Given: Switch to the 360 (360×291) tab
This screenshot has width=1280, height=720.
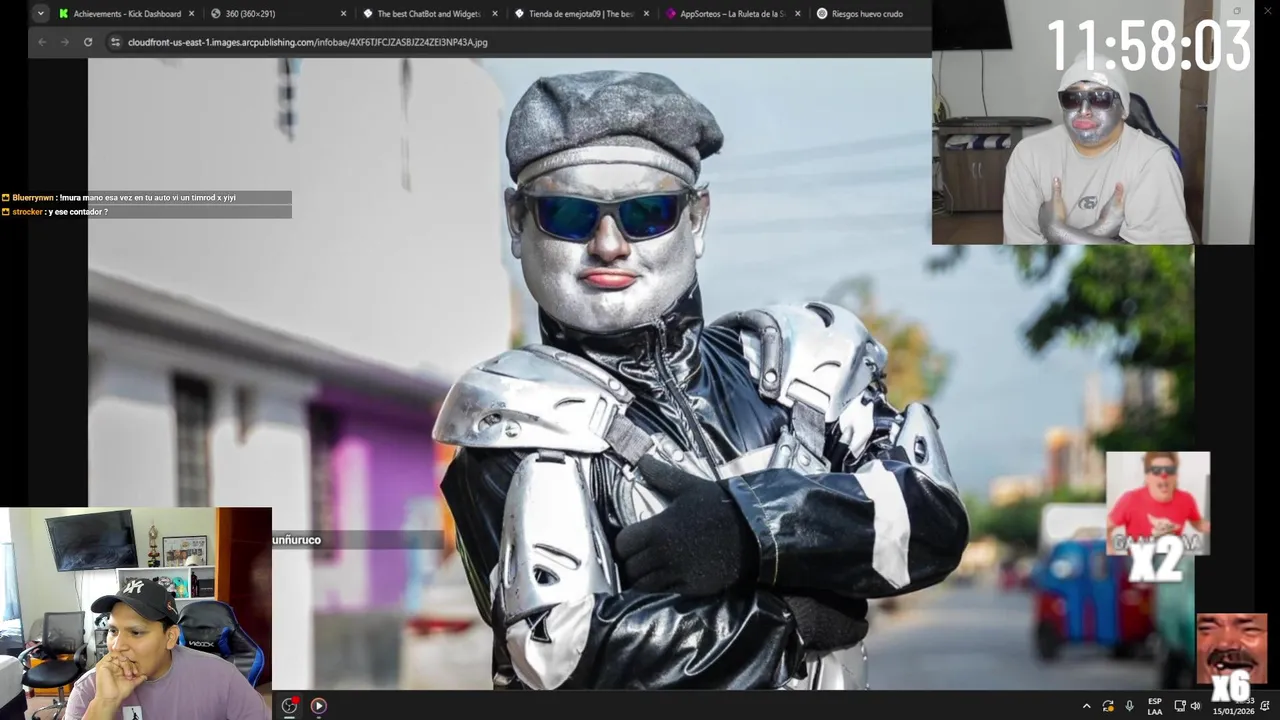Looking at the screenshot, I should 278,14.
